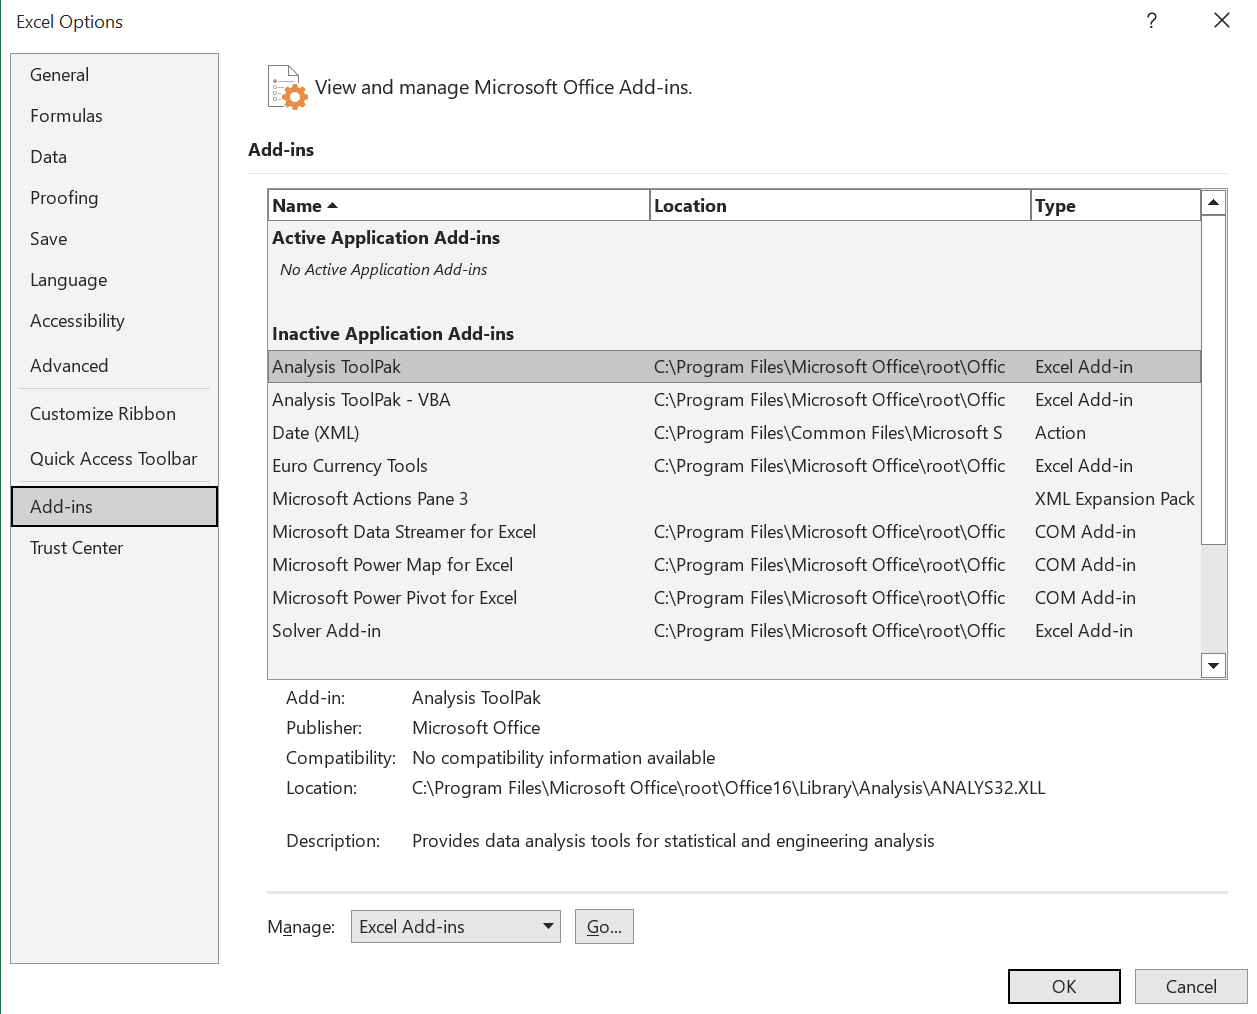Viewport: 1257px width, 1014px height.
Task: Select the Add-ins category
Action: tap(114, 507)
